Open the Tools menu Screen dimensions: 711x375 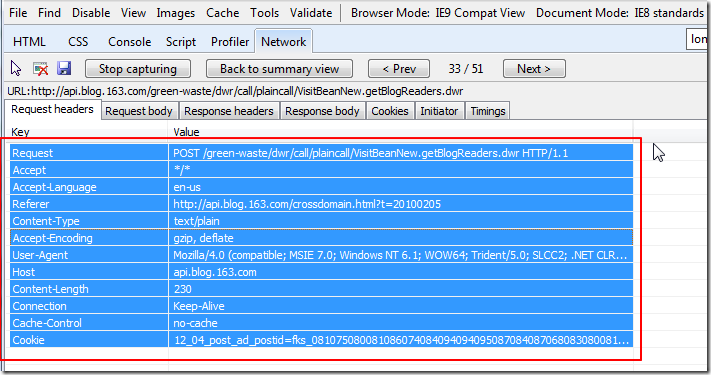coord(264,13)
